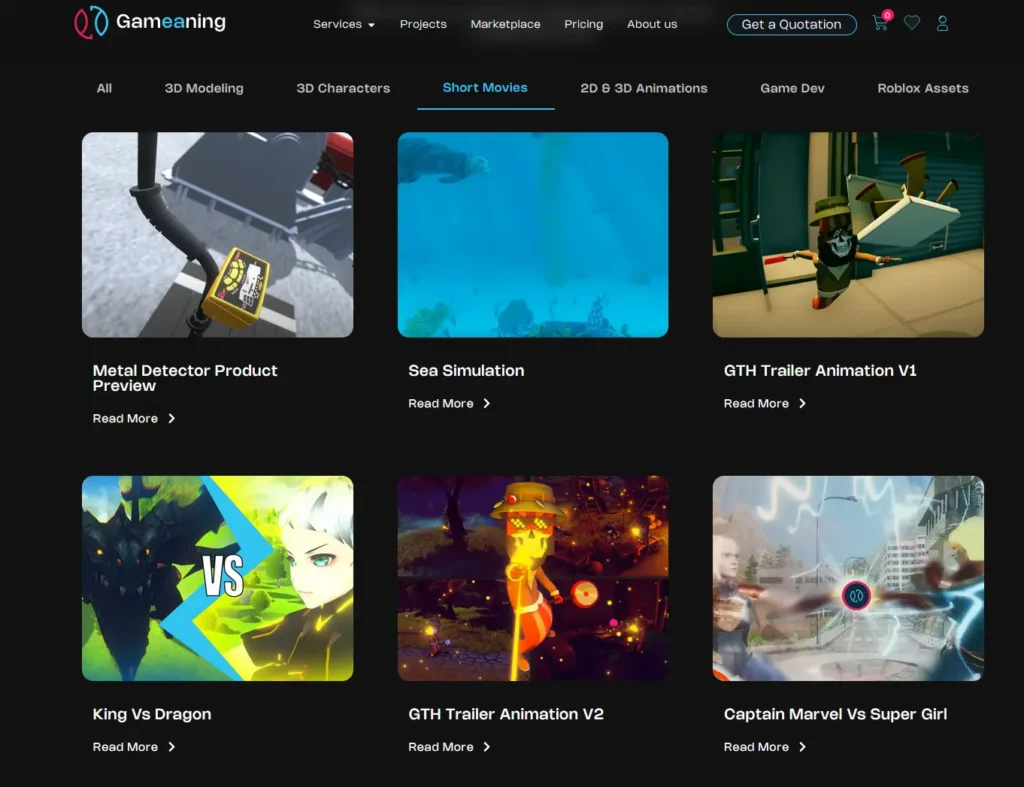Click the GTH Trailer Animation V1 title
The image size is (1024, 787).
[x=820, y=371]
